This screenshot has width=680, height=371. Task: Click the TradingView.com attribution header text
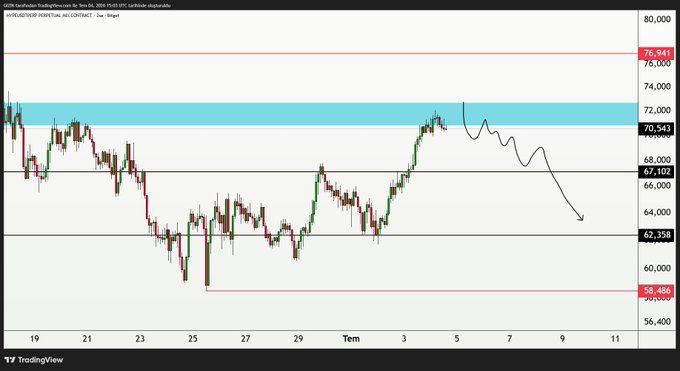(88, 6)
